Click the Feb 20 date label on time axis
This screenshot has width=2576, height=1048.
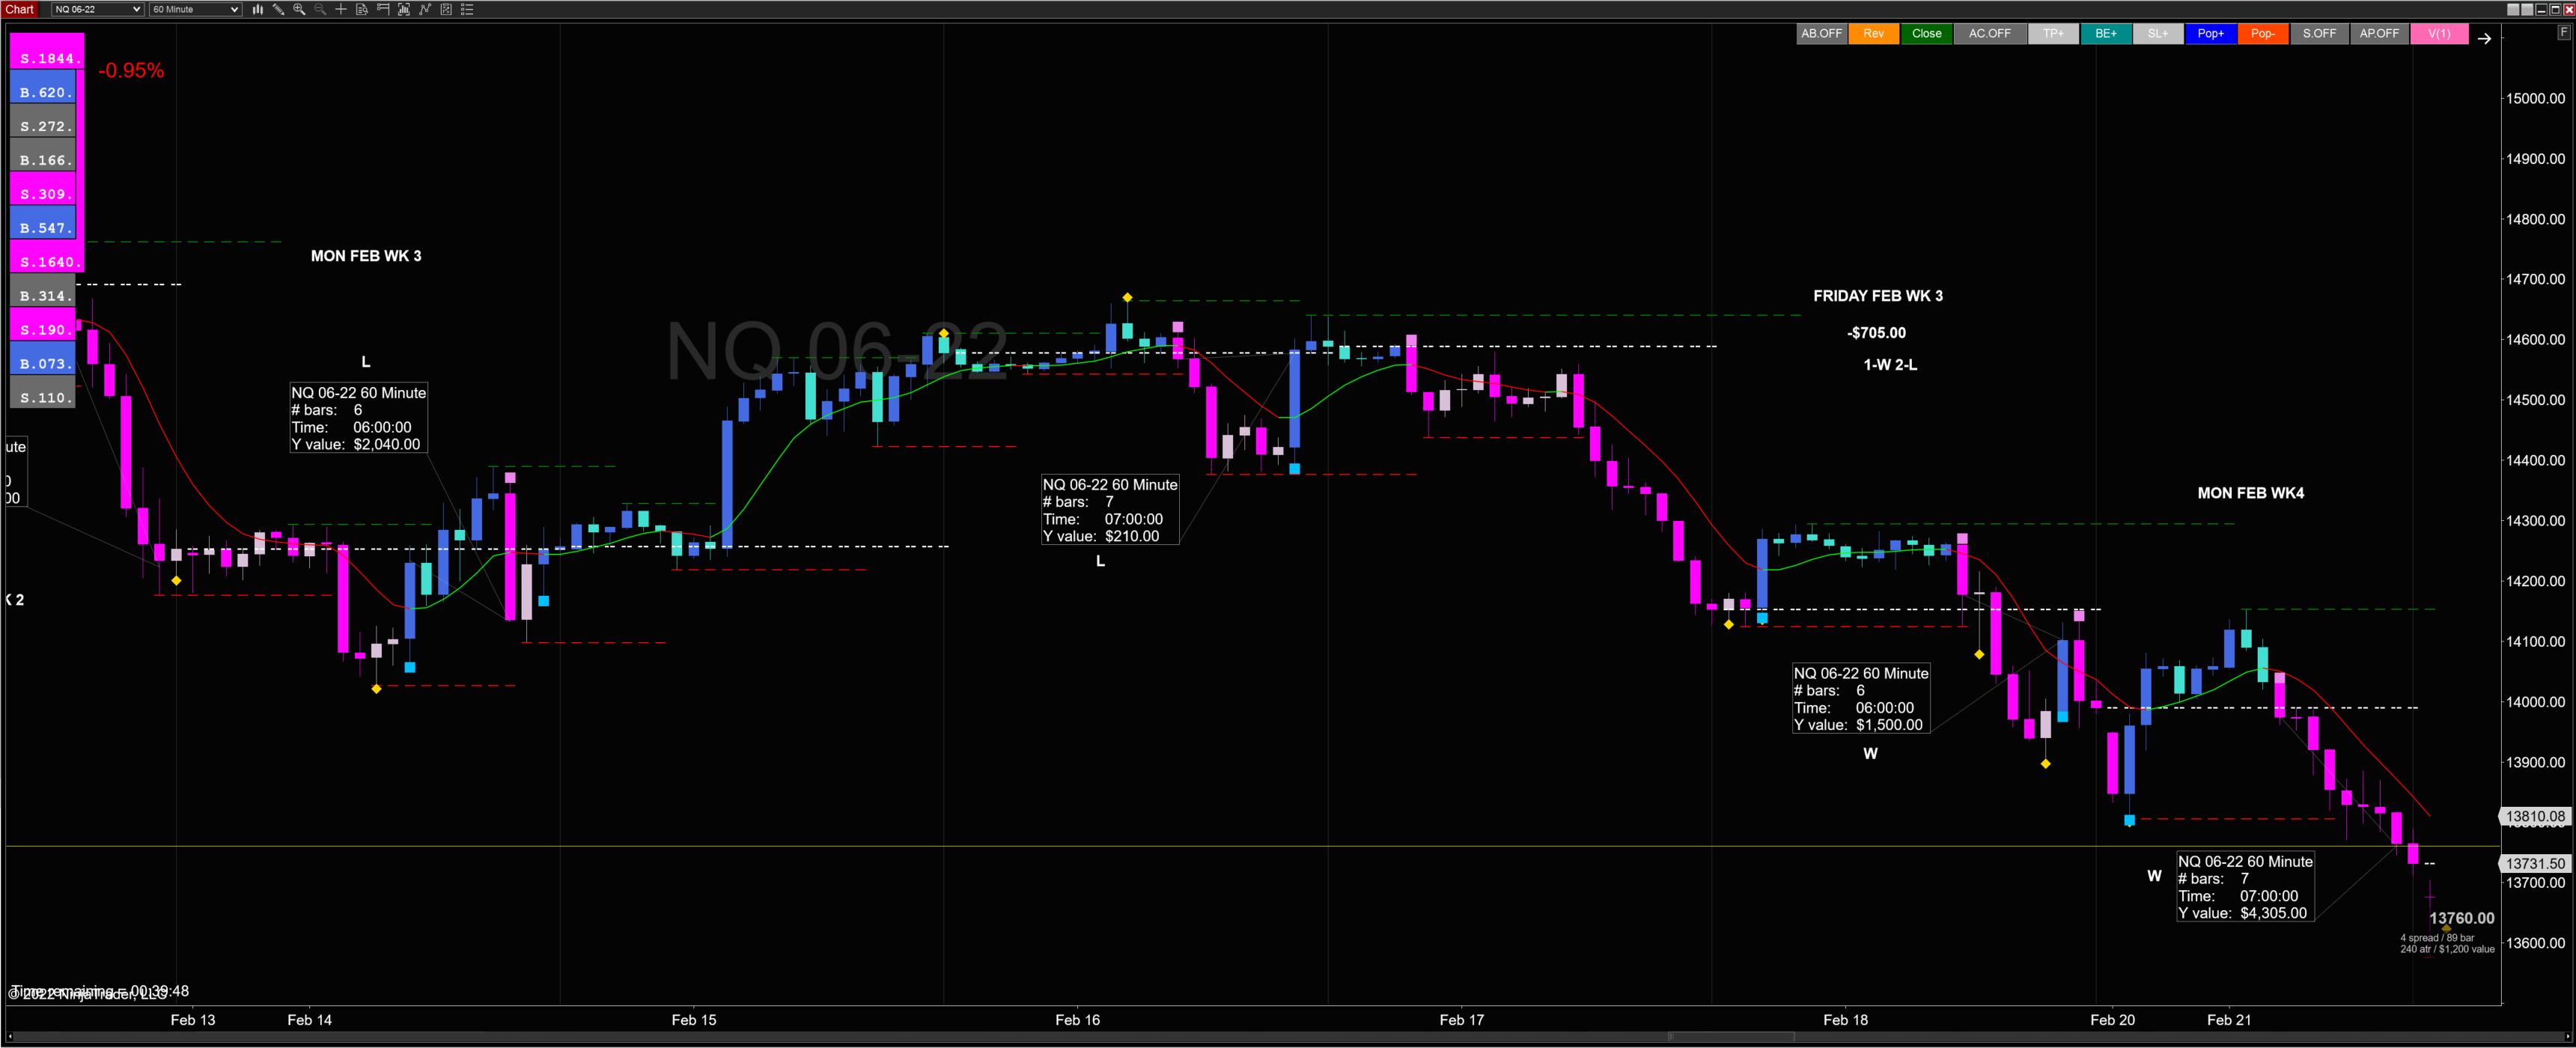click(x=2112, y=1020)
